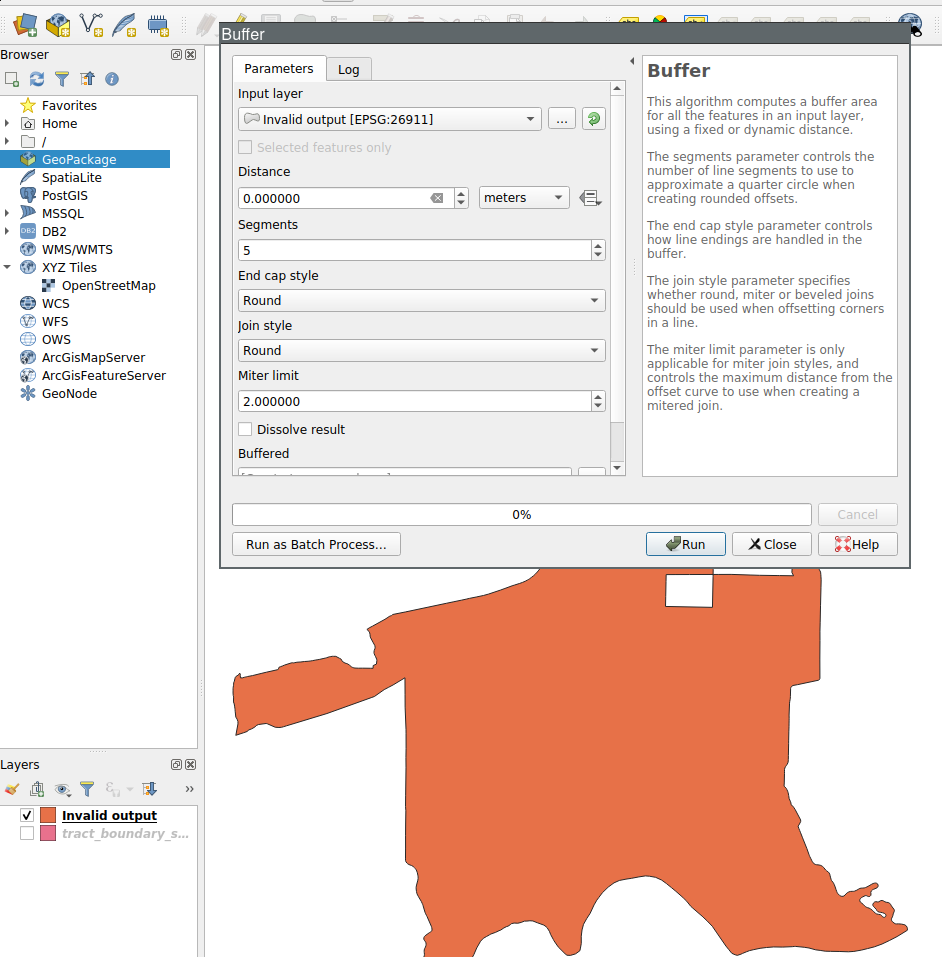Click the Invalid output orange color swatch

click(47, 816)
